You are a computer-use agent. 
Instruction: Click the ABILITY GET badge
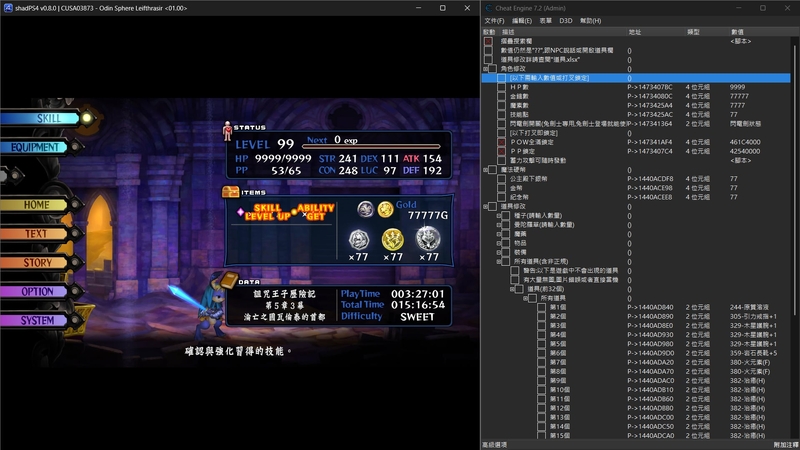tap(316, 212)
